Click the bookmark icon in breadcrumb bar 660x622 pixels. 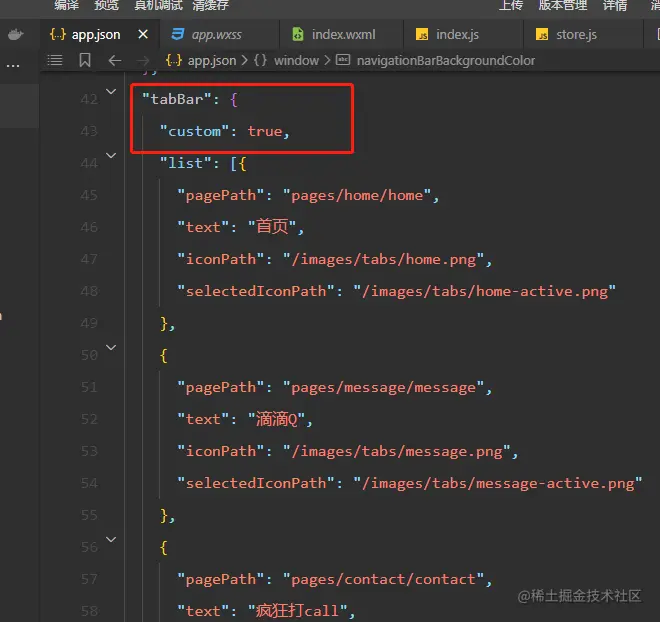85,60
